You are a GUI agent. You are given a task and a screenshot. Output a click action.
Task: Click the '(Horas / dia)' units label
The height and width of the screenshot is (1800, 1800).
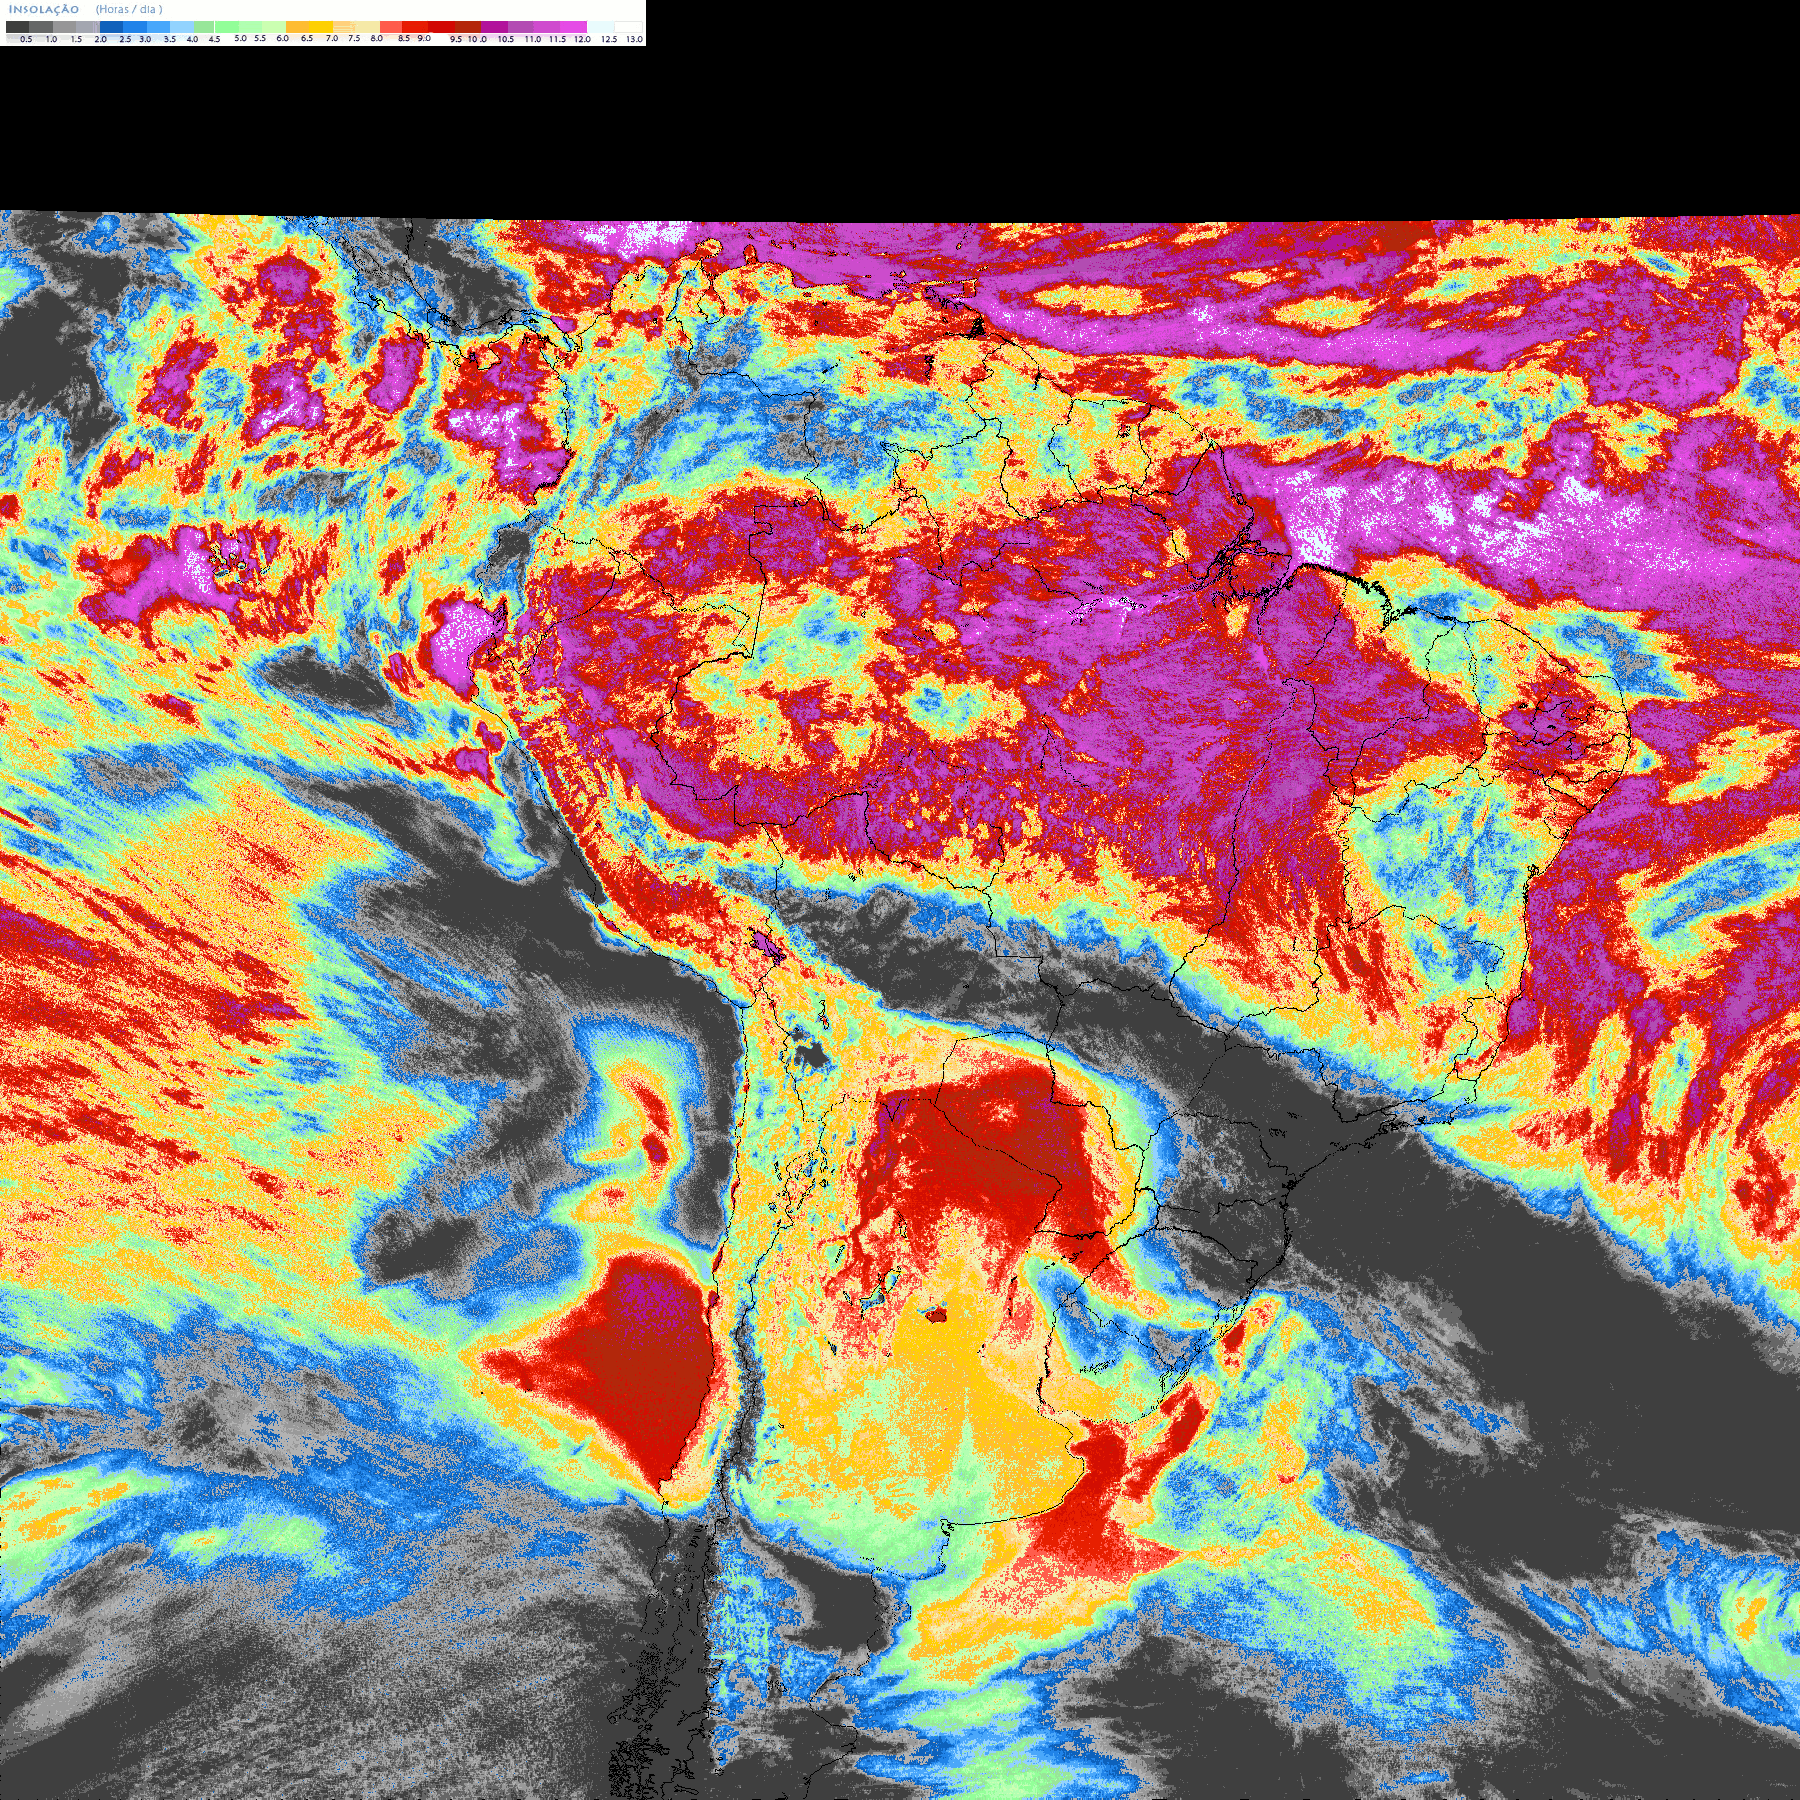pos(129,9)
